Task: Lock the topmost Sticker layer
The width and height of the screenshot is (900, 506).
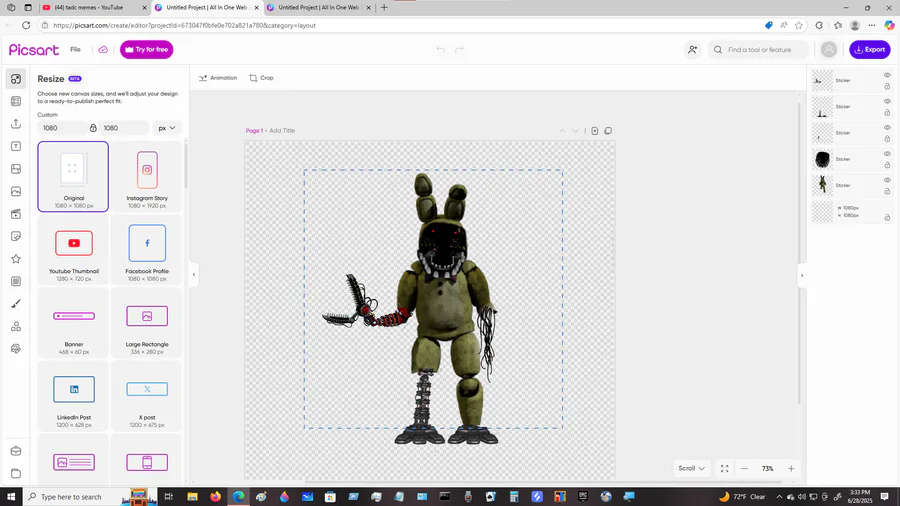Action: 887,87
